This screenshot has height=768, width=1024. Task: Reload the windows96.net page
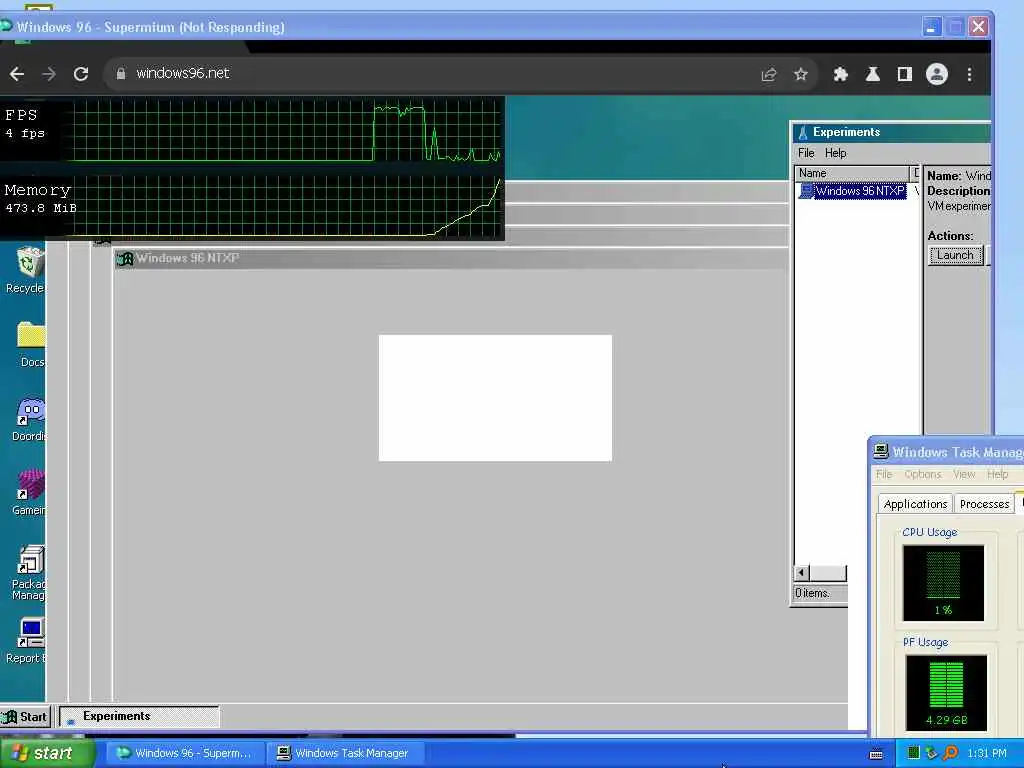(x=81, y=74)
